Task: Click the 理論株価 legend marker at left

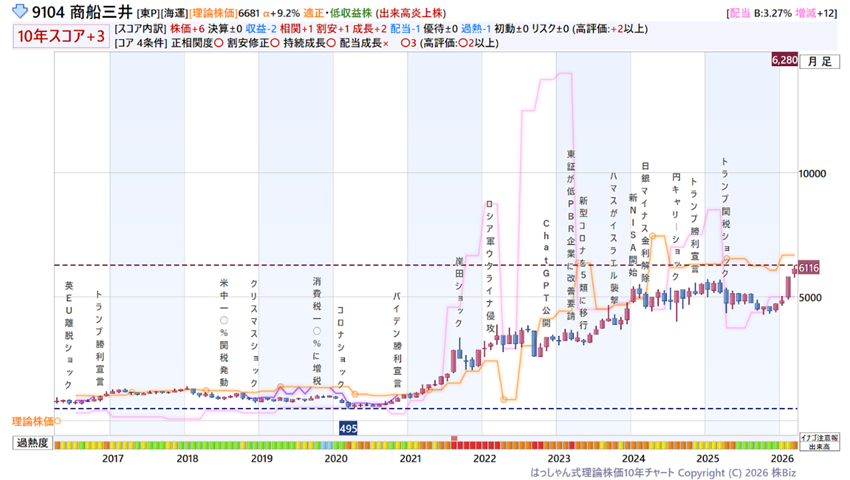Action: coord(32,421)
